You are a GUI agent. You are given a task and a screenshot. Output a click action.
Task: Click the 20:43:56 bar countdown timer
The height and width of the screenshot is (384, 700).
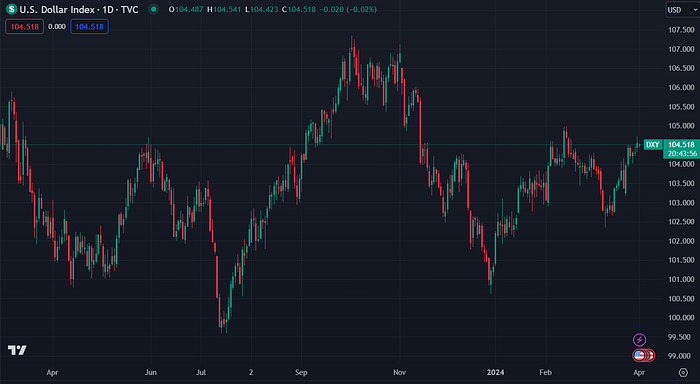coord(682,154)
